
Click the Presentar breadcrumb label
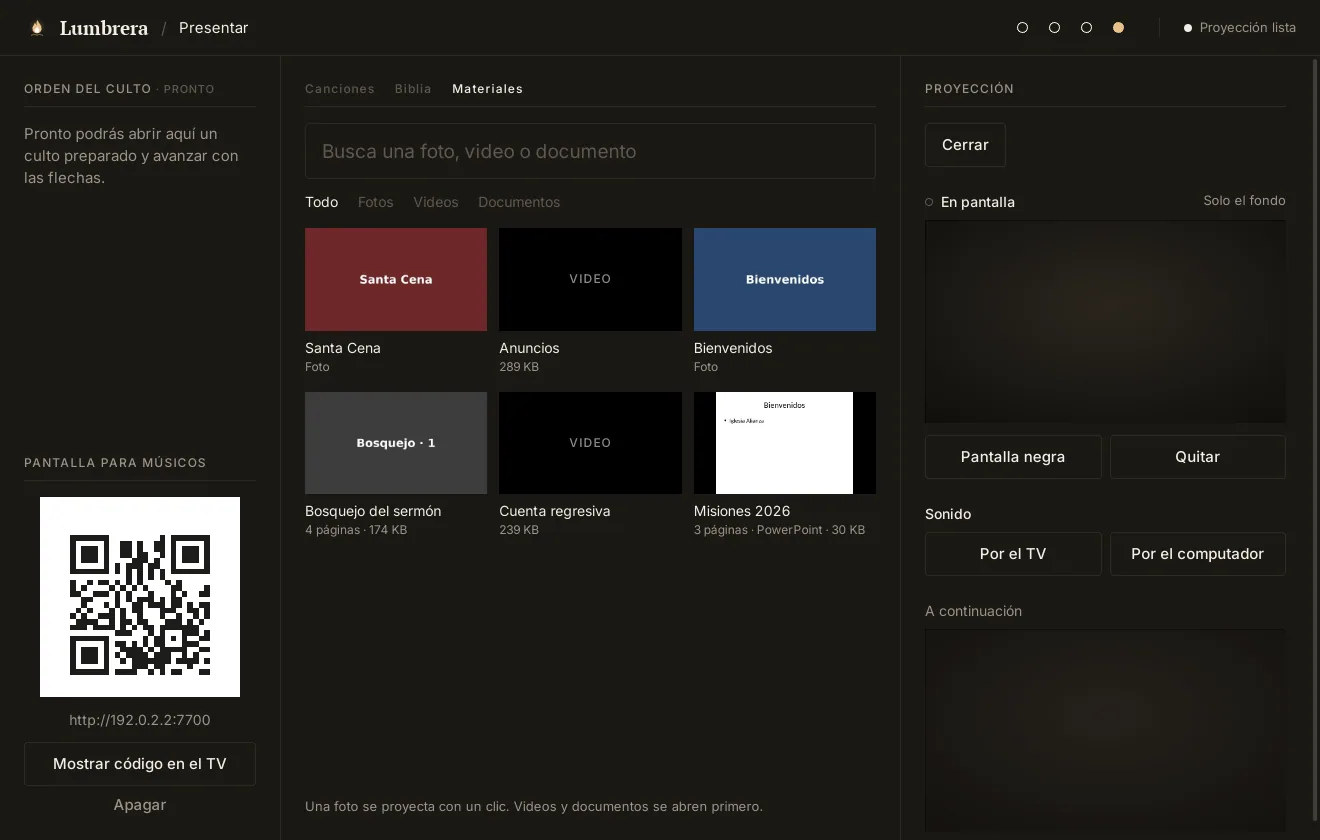(x=214, y=28)
